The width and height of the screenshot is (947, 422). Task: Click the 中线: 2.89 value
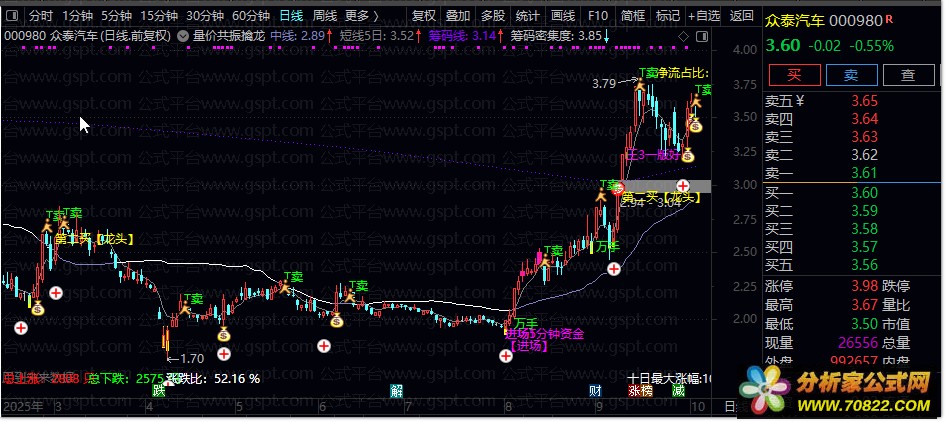[301, 36]
